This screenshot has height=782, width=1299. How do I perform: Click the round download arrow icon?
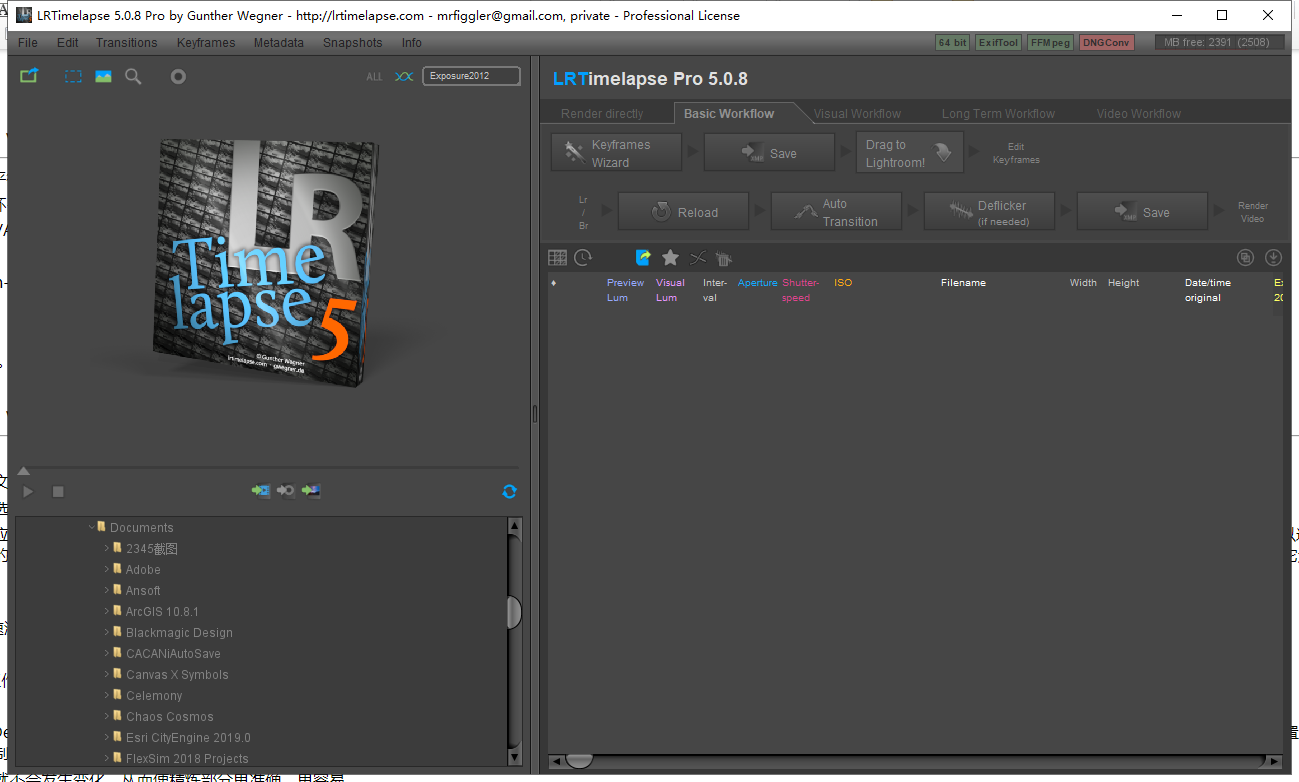(1273, 257)
